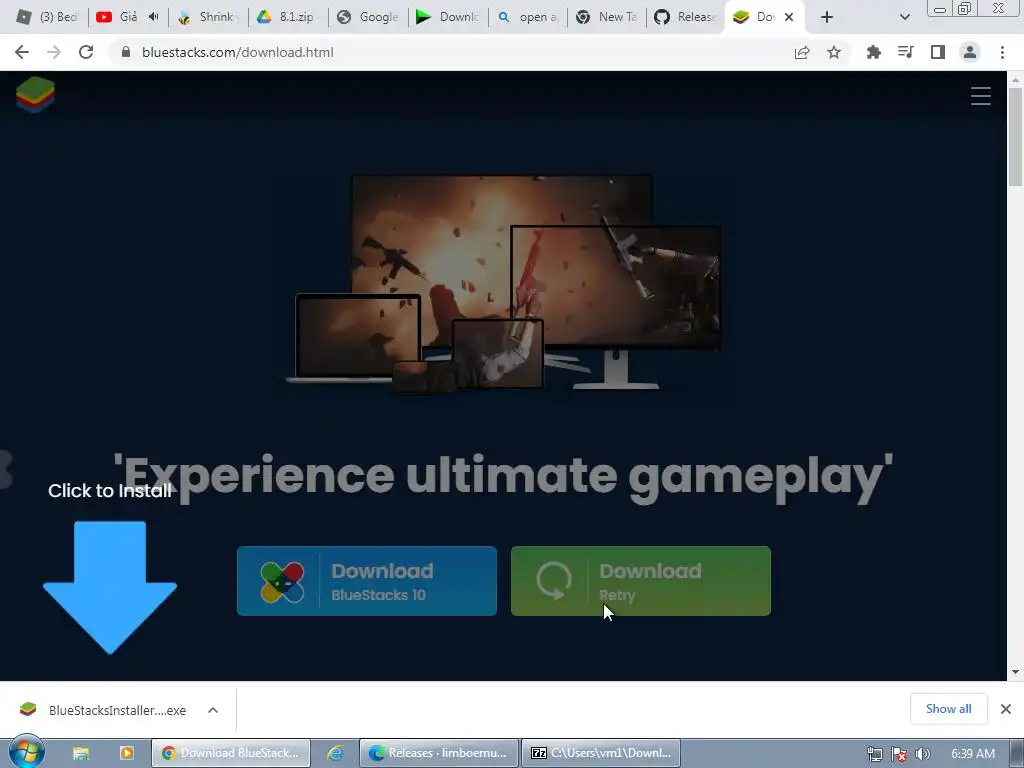Click the forward navigation arrow
Viewport: 1024px width, 768px height.
pyautogui.click(x=54, y=52)
